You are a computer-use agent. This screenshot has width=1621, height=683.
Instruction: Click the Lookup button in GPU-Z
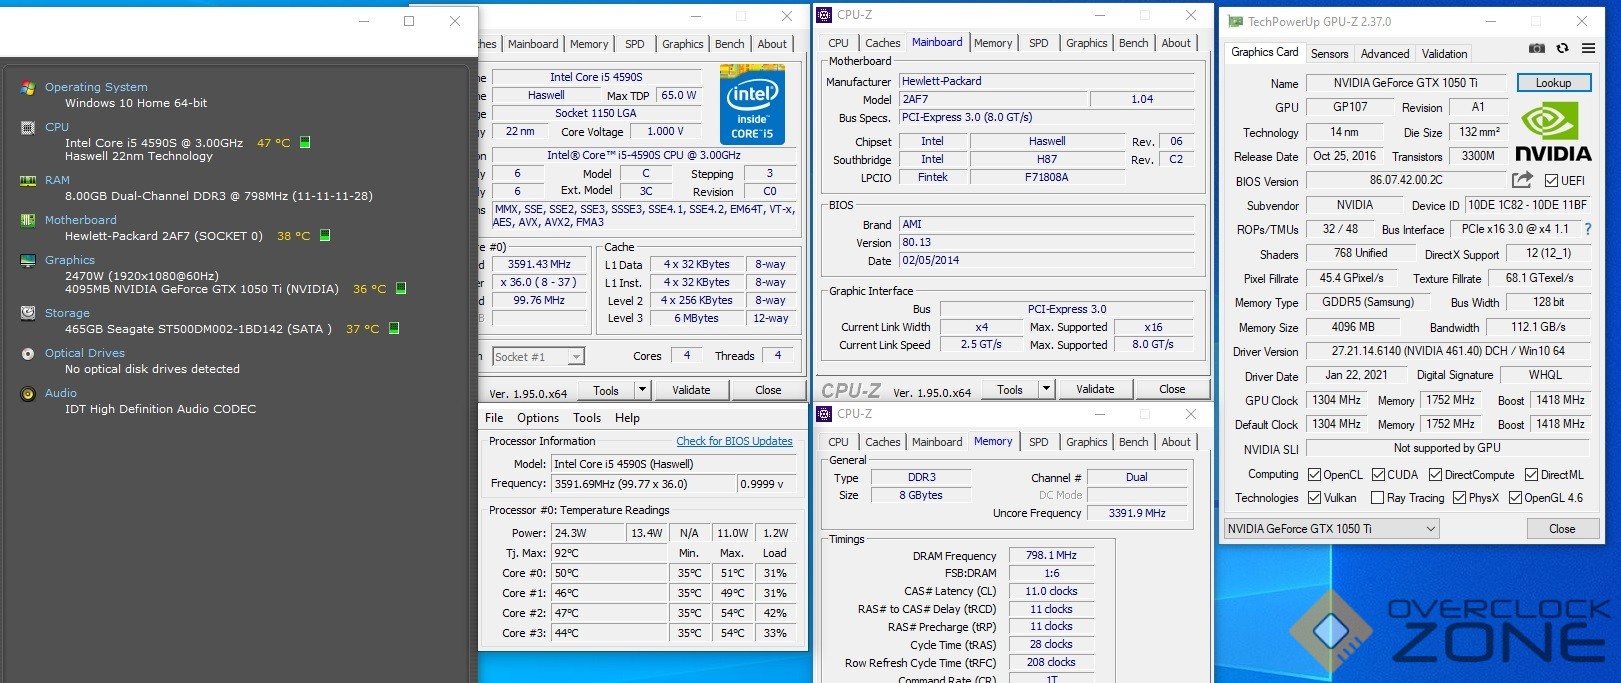(1553, 83)
